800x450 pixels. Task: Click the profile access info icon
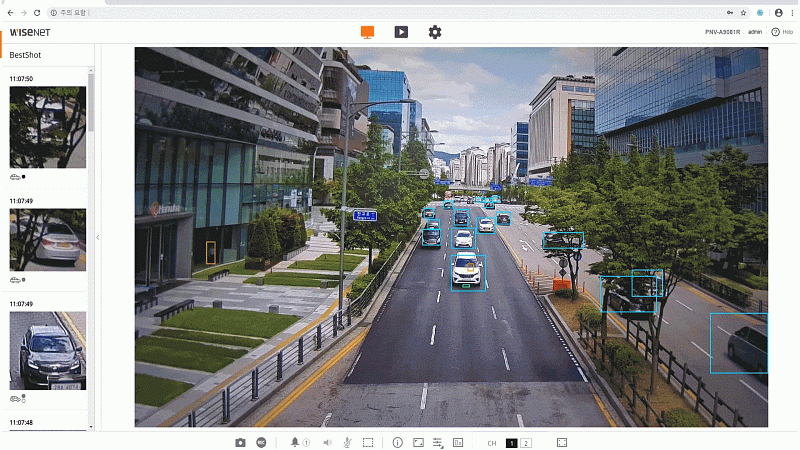pos(458,443)
